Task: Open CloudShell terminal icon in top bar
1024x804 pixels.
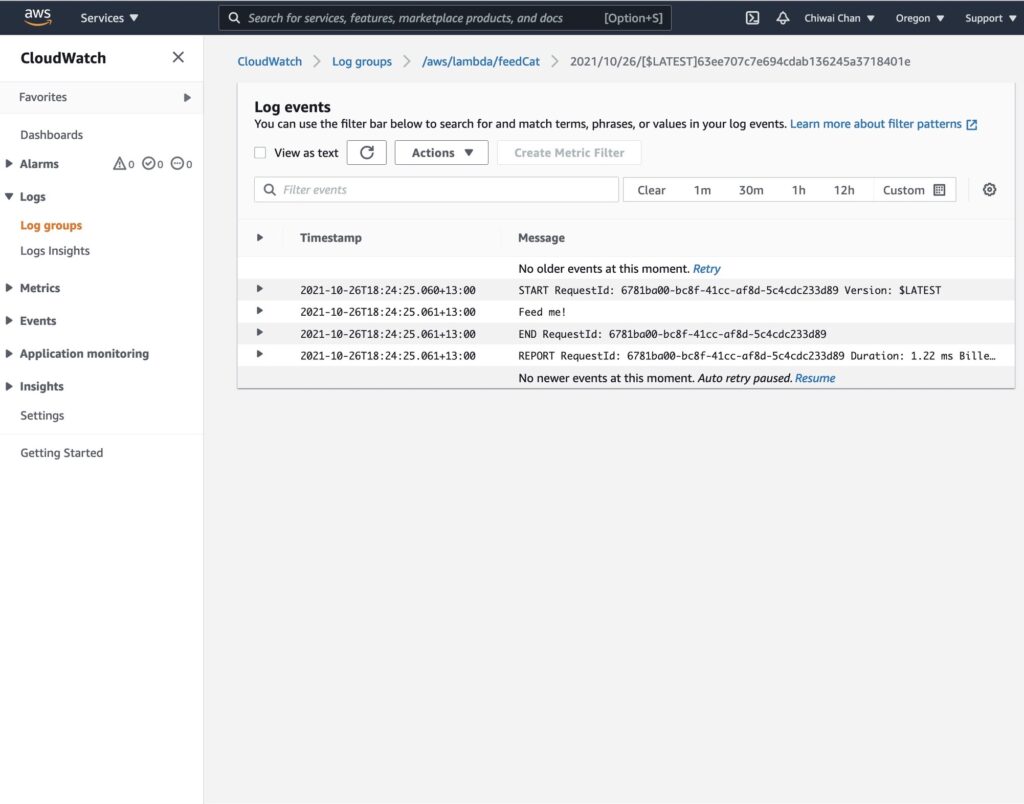Action: pyautogui.click(x=752, y=18)
